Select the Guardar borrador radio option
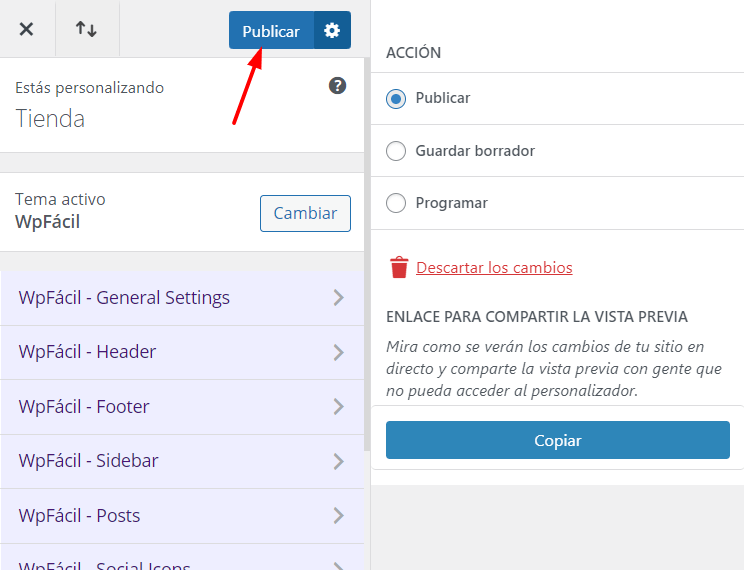Viewport: 744px width, 570px height. (x=396, y=151)
